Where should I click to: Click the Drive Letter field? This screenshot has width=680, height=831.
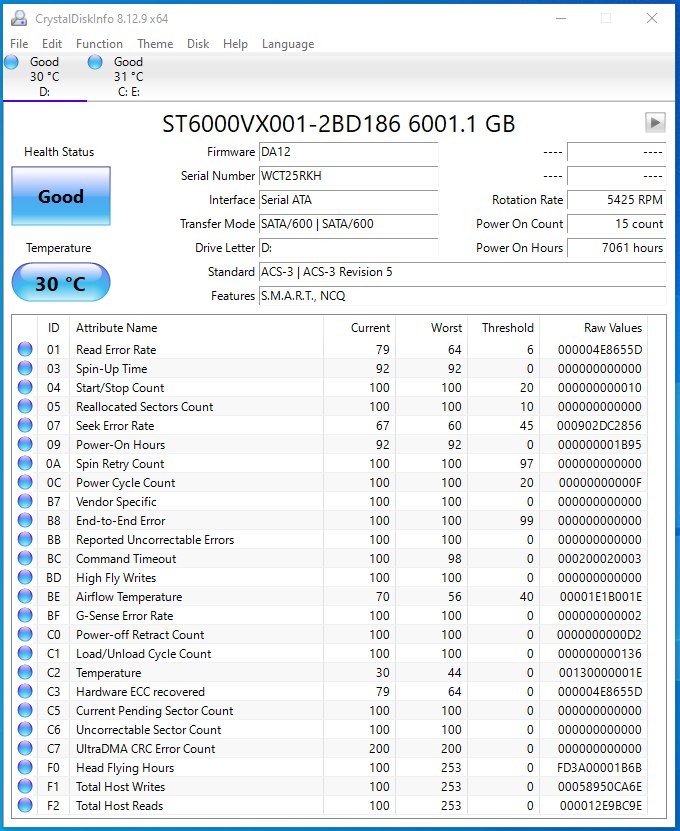[348, 247]
